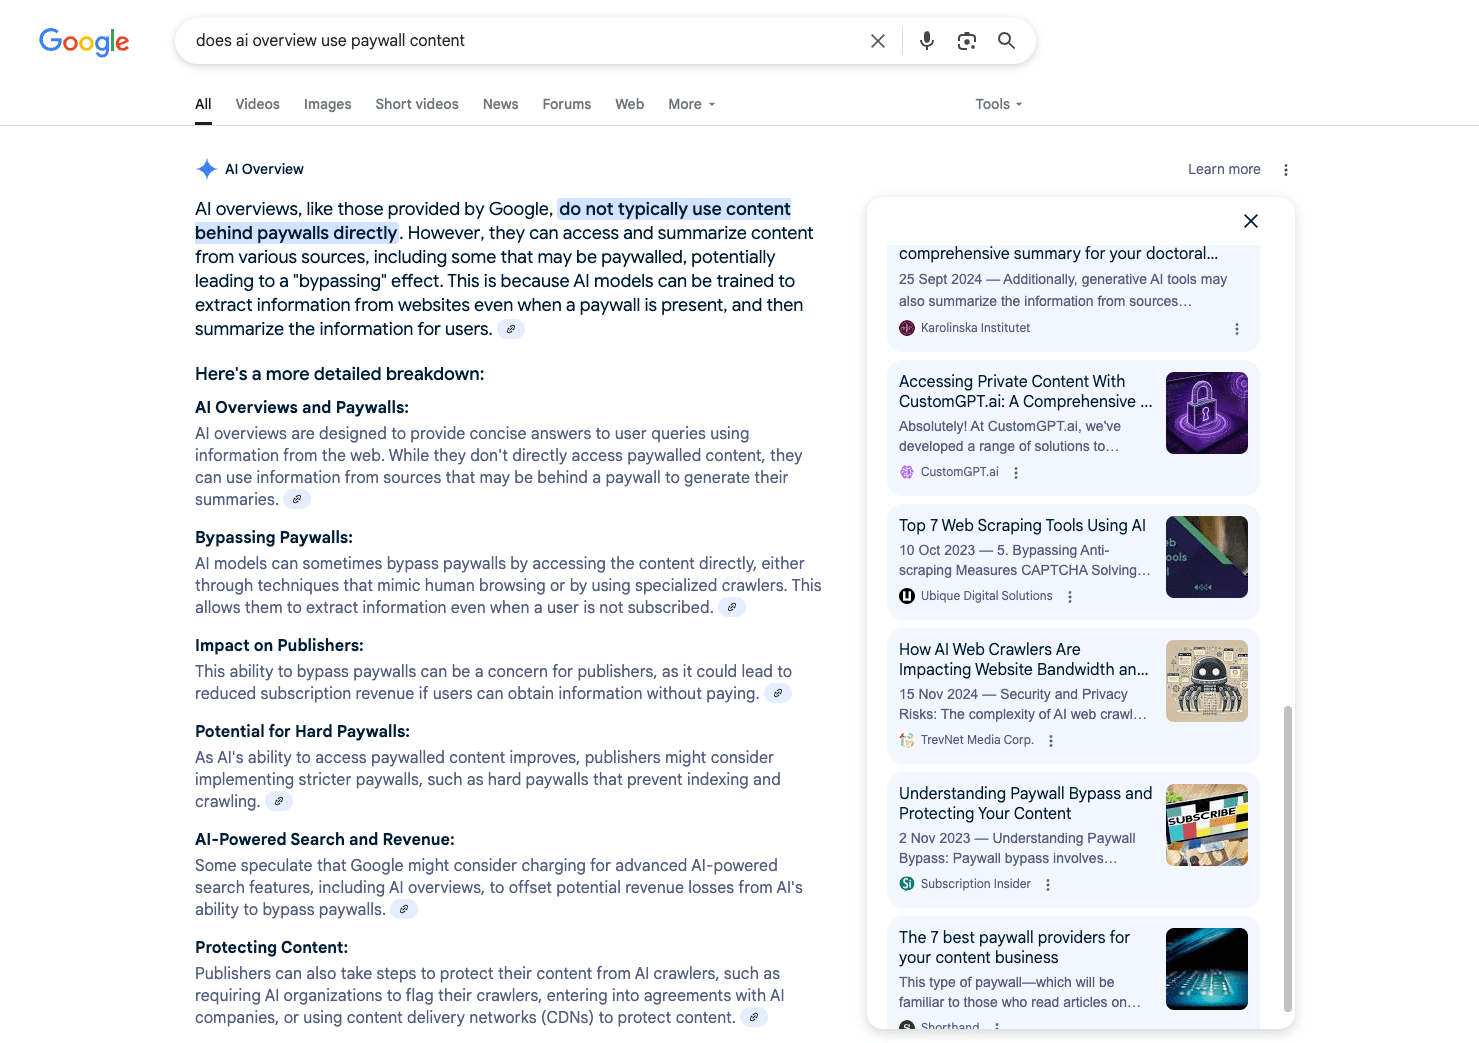The height and width of the screenshot is (1043, 1479).
Task: Click the 'Protecting Content:' heading
Action: [272, 948]
